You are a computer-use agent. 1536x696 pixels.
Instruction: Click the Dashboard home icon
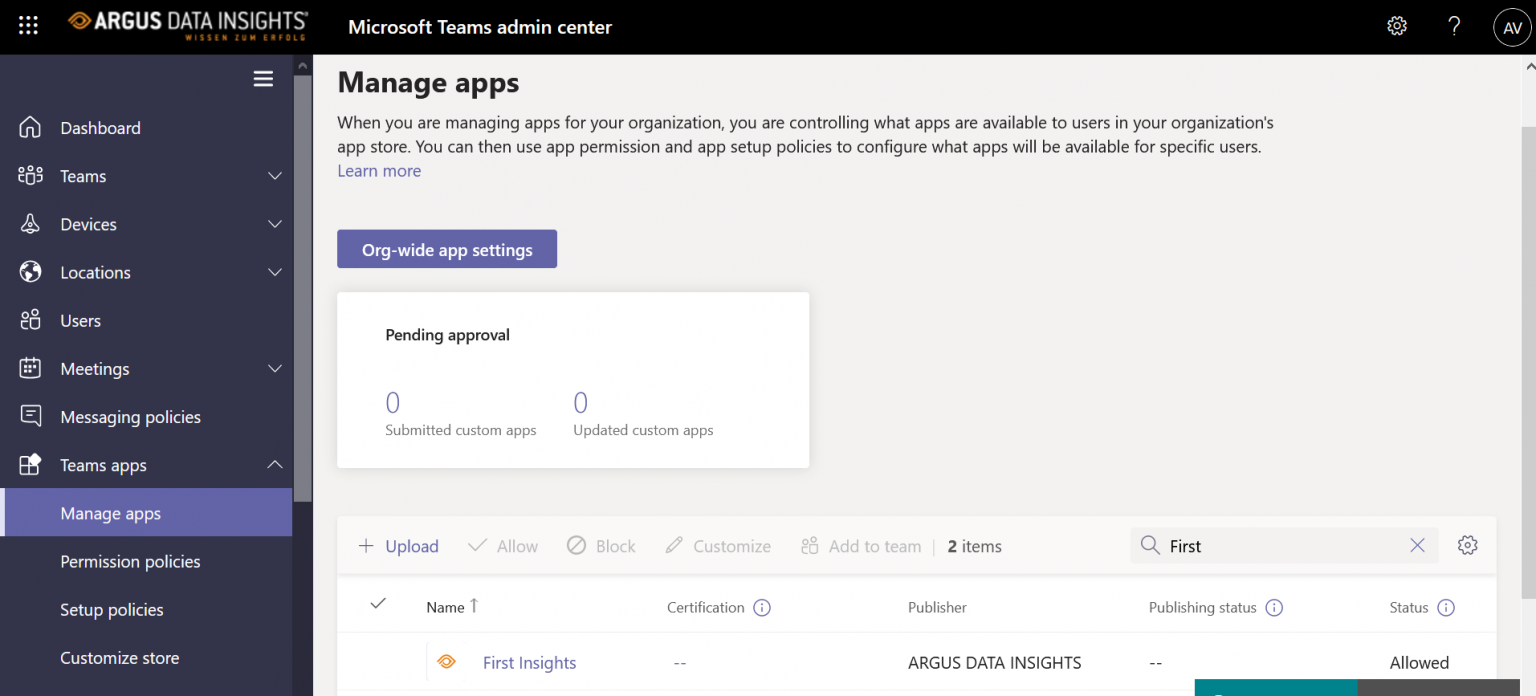(x=30, y=127)
